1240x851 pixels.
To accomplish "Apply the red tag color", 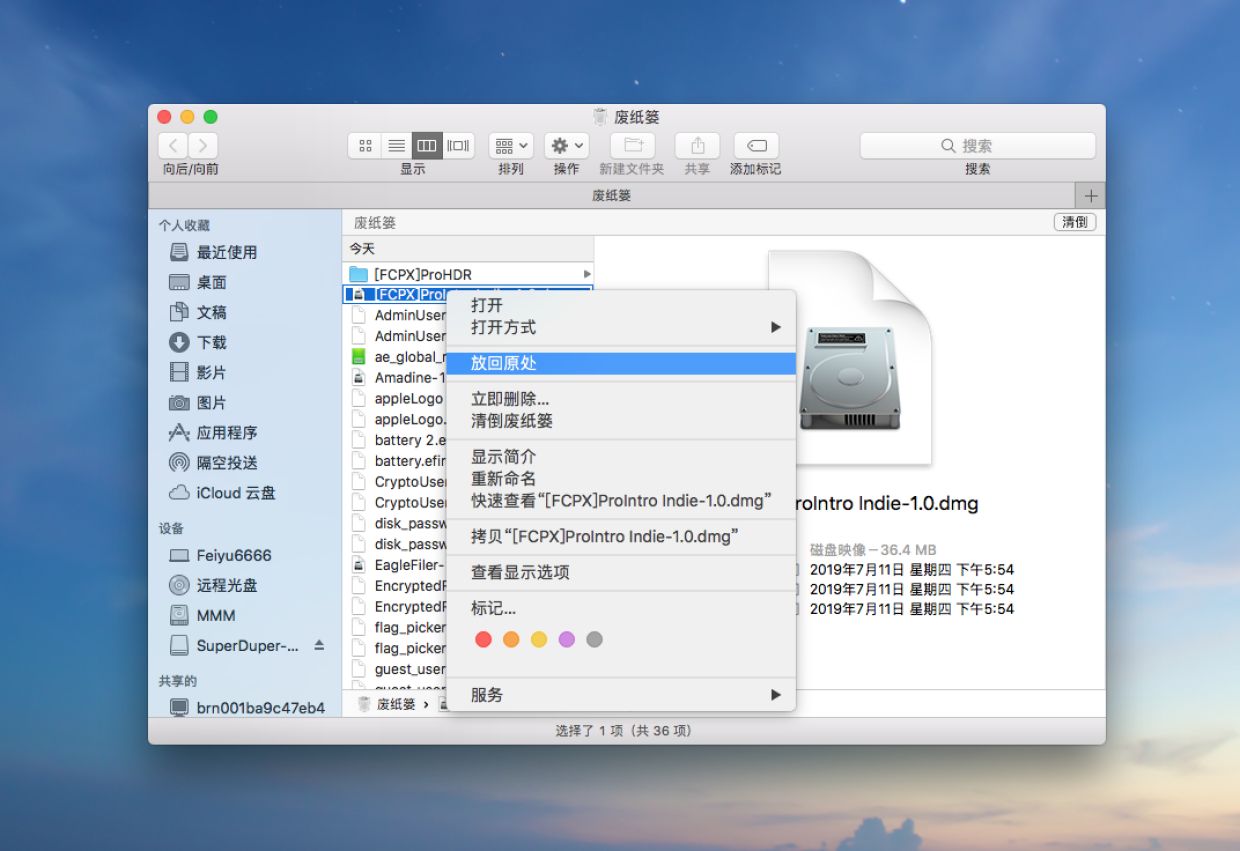I will pos(484,639).
